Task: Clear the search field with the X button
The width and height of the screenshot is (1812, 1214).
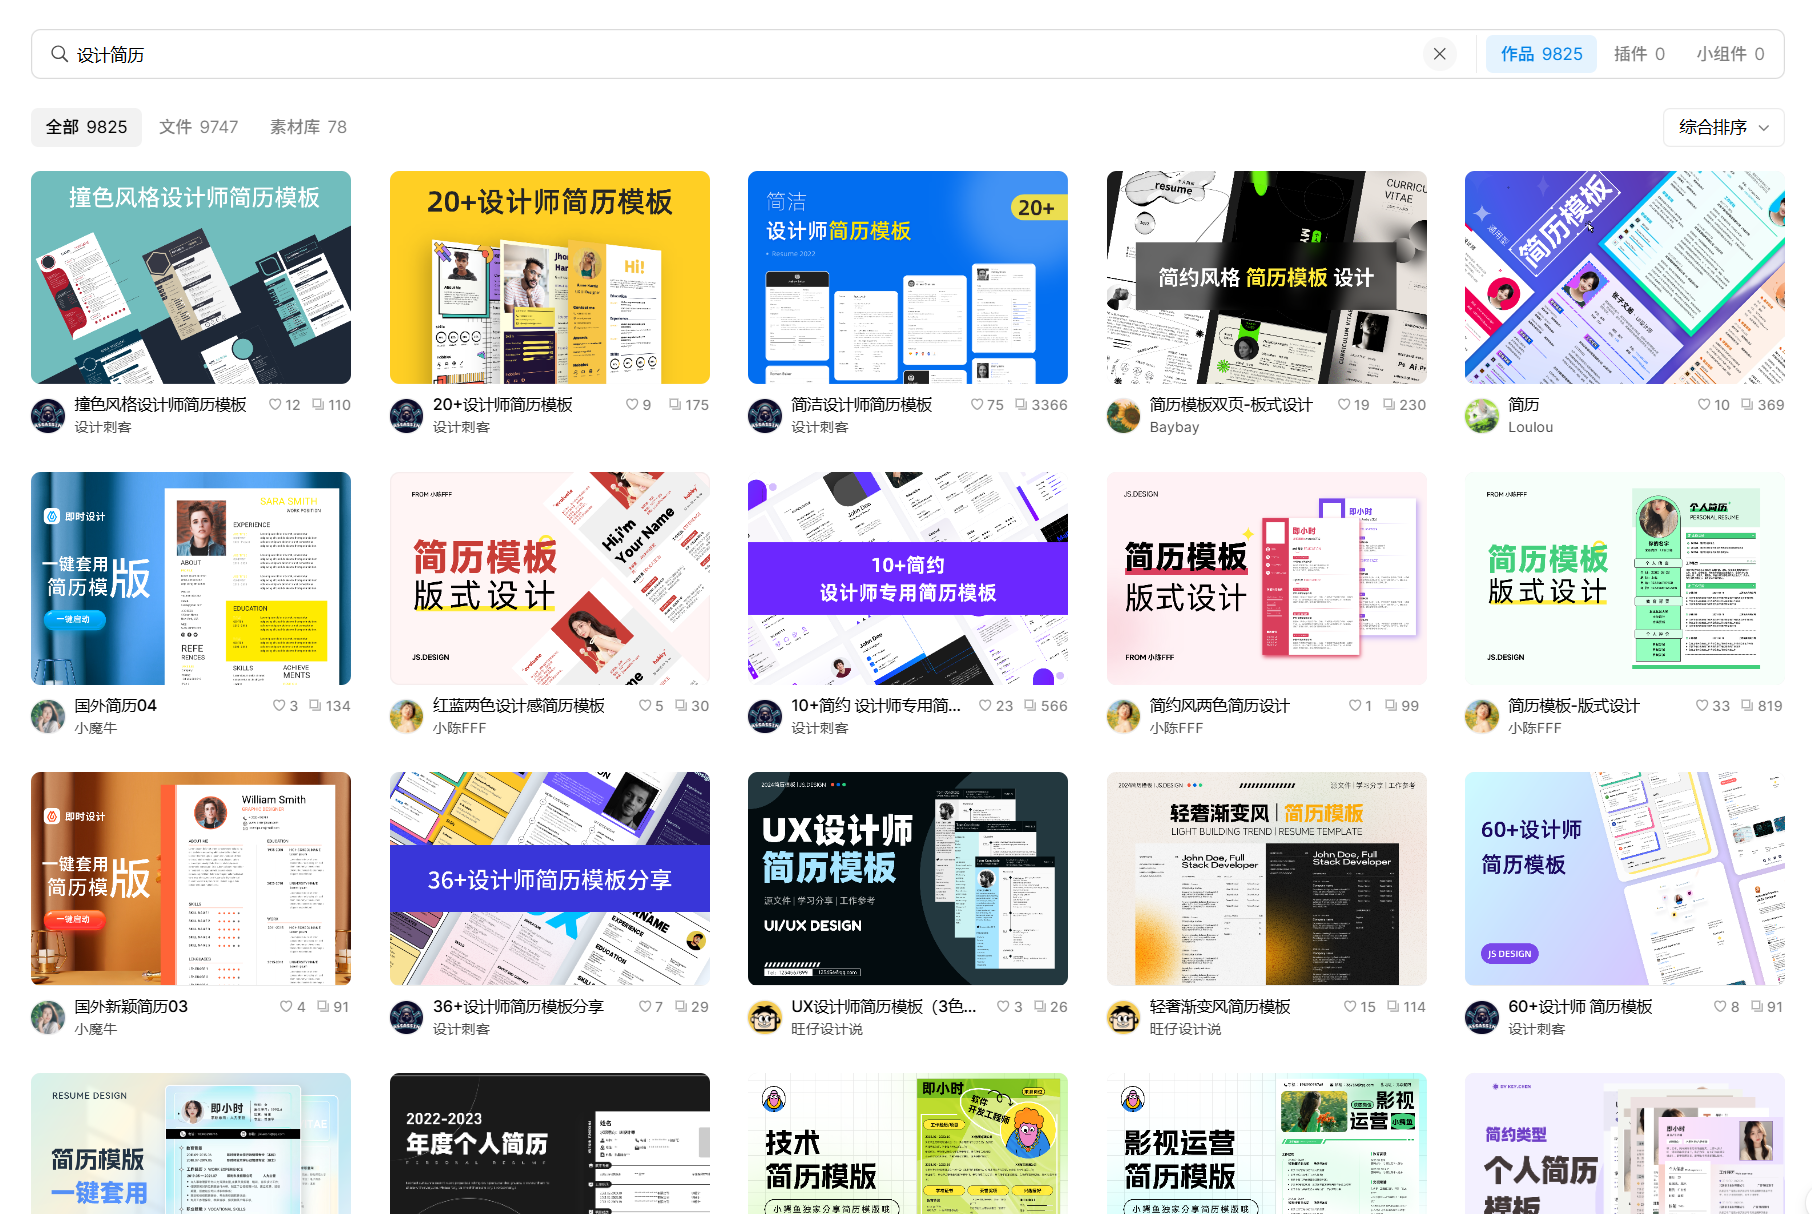Action: pyautogui.click(x=1439, y=54)
